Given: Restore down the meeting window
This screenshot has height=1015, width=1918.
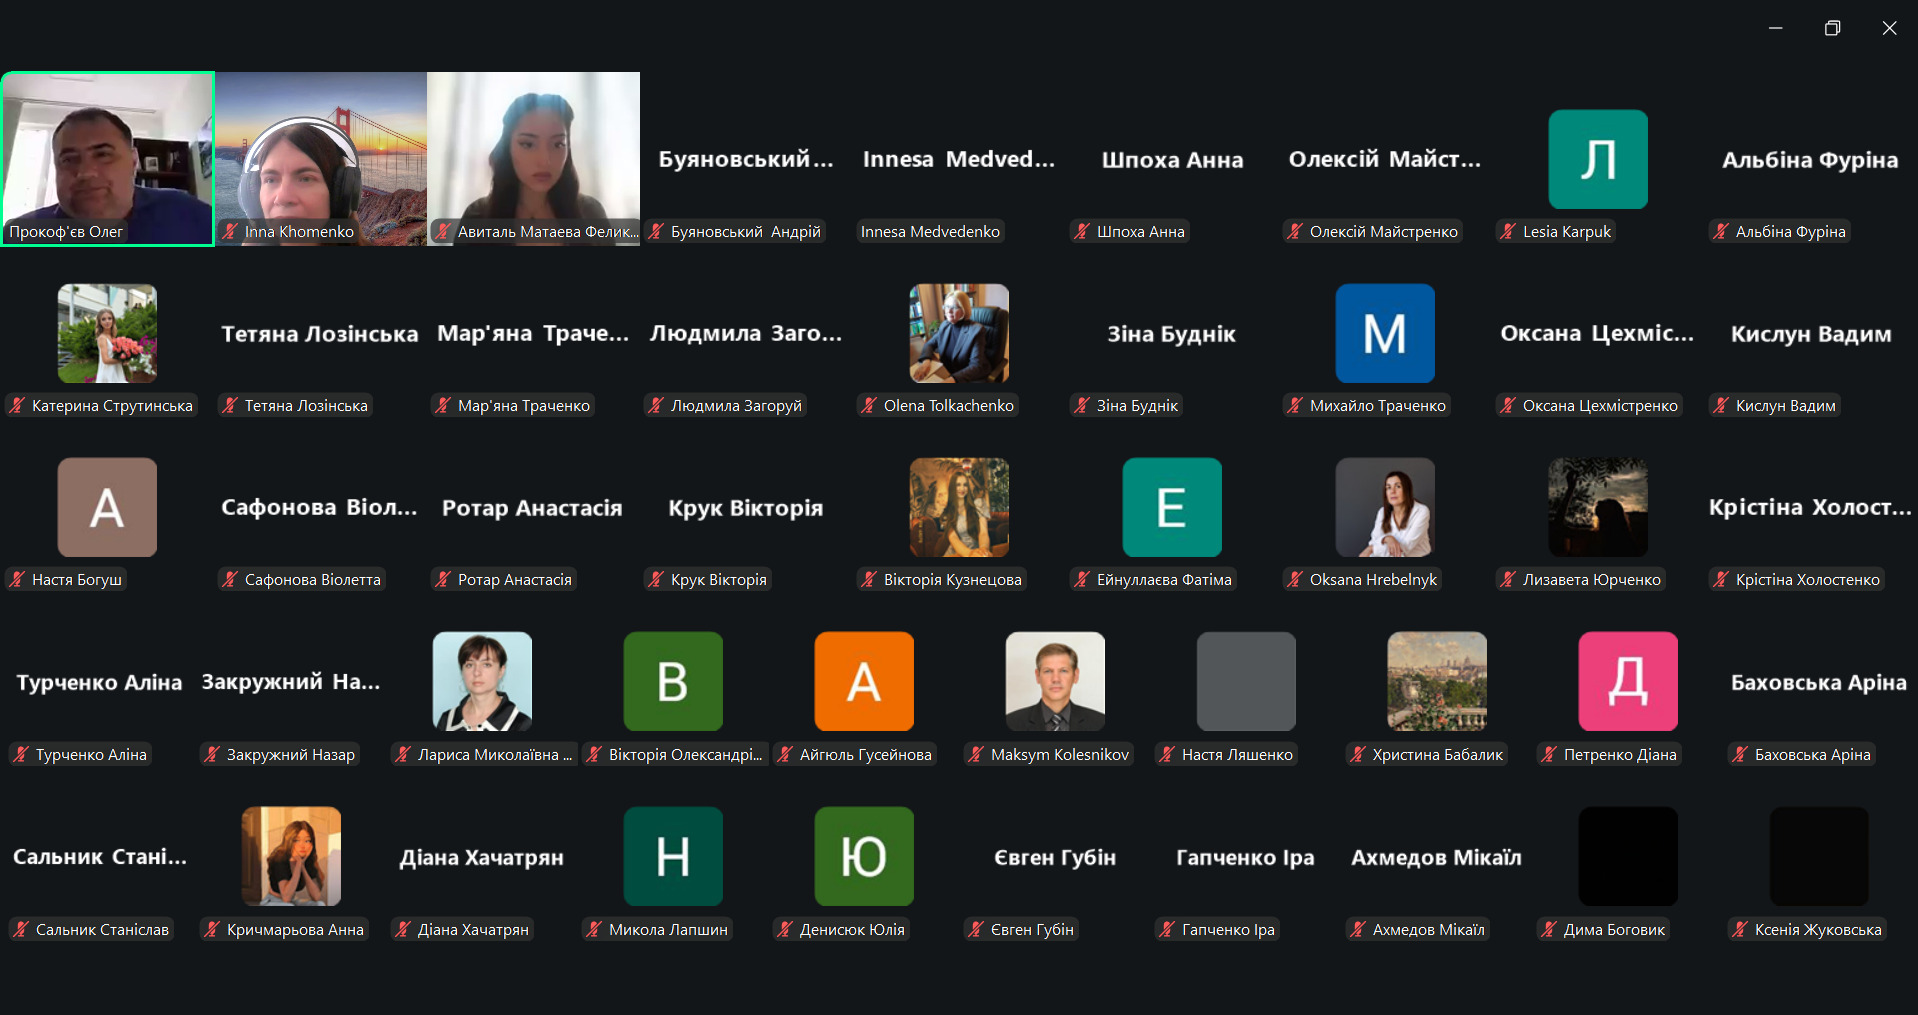Looking at the screenshot, I should click(1832, 28).
